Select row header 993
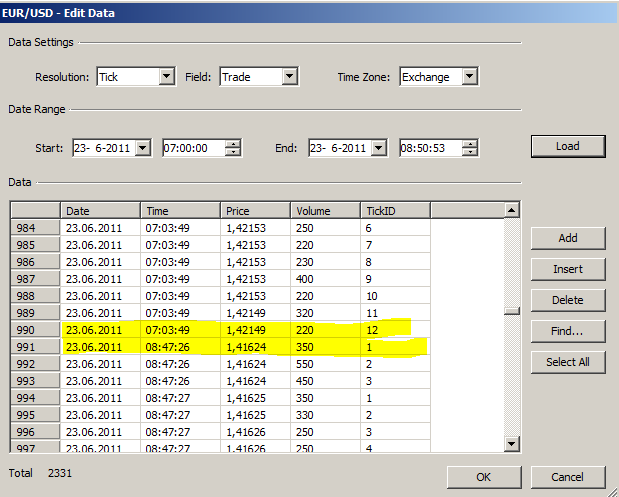The image size is (619, 497). coord(36,381)
